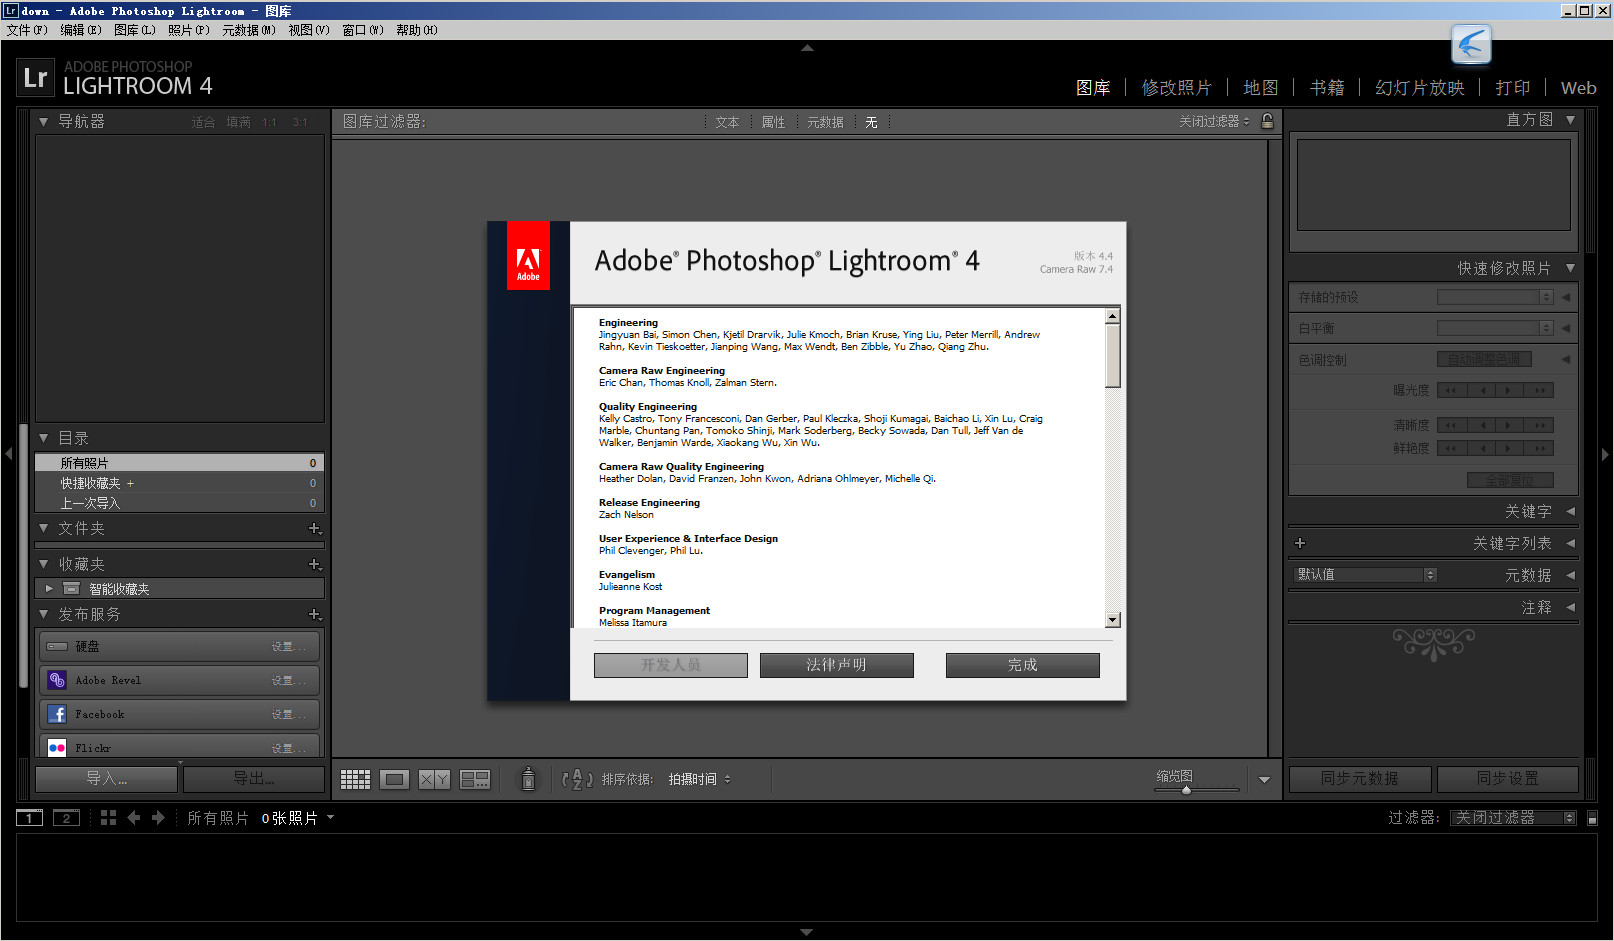
Task: Switch to grid view in toolbar
Action: tap(355, 779)
